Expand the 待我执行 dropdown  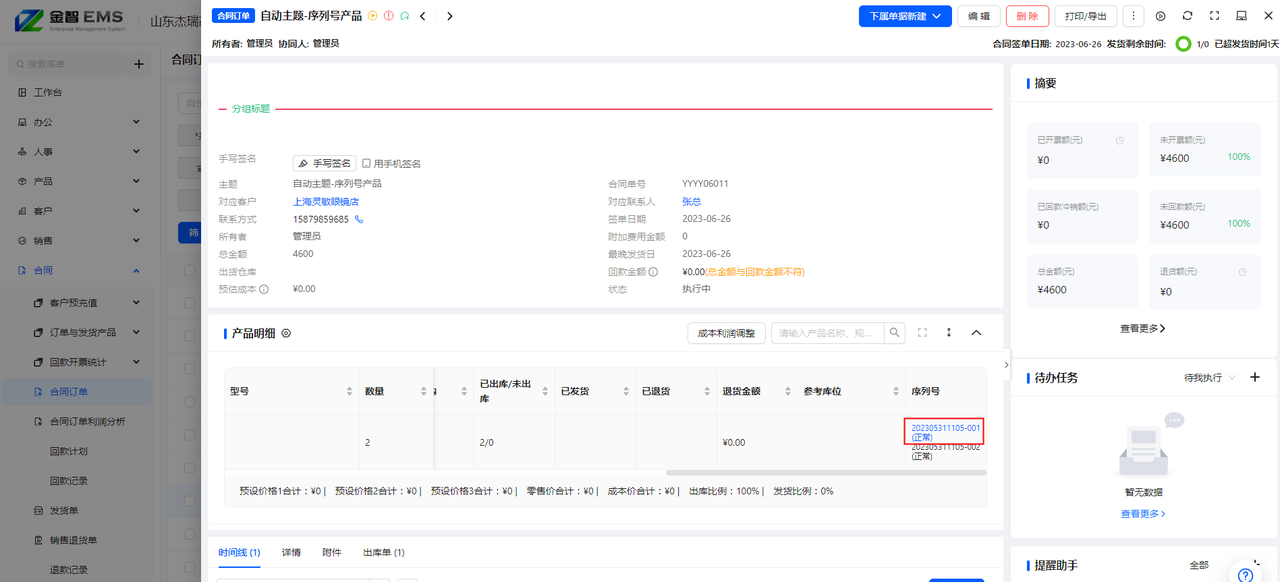coord(1209,378)
